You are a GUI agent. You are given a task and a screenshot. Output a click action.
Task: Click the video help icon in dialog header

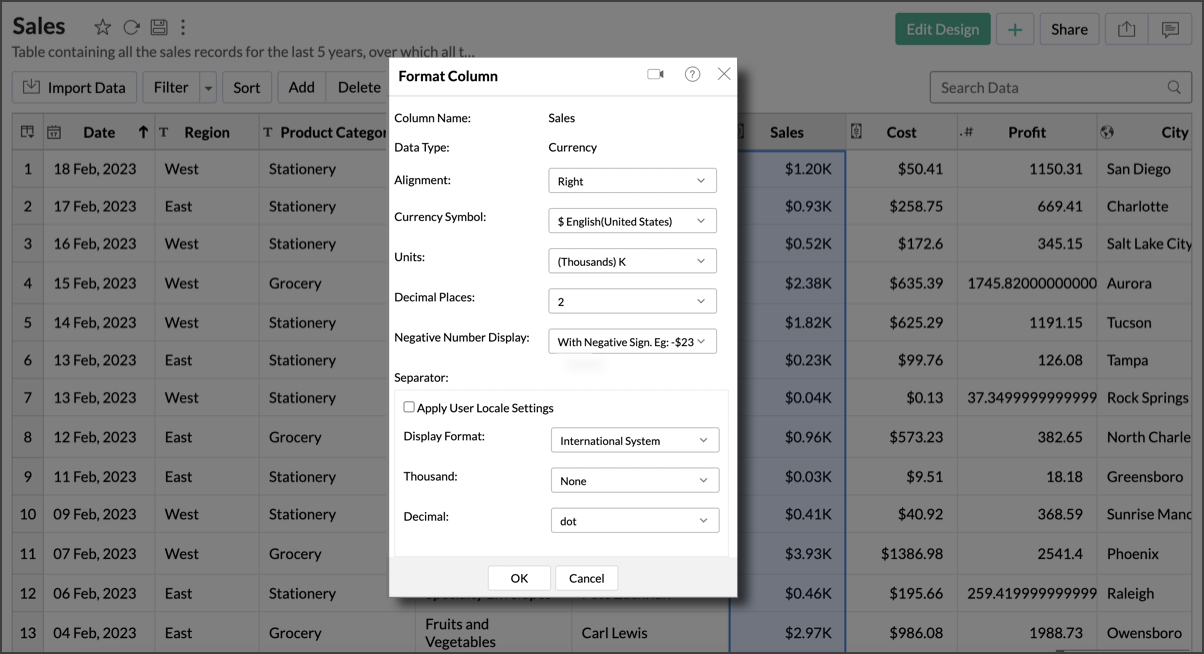[655, 75]
